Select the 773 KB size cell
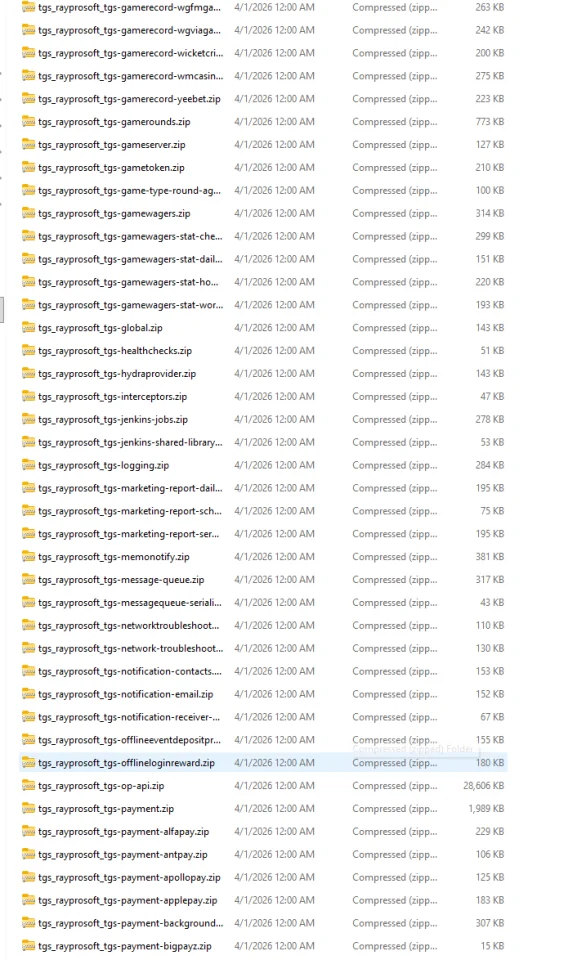Screen dimensions: 586x960 pyautogui.click(x=490, y=121)
